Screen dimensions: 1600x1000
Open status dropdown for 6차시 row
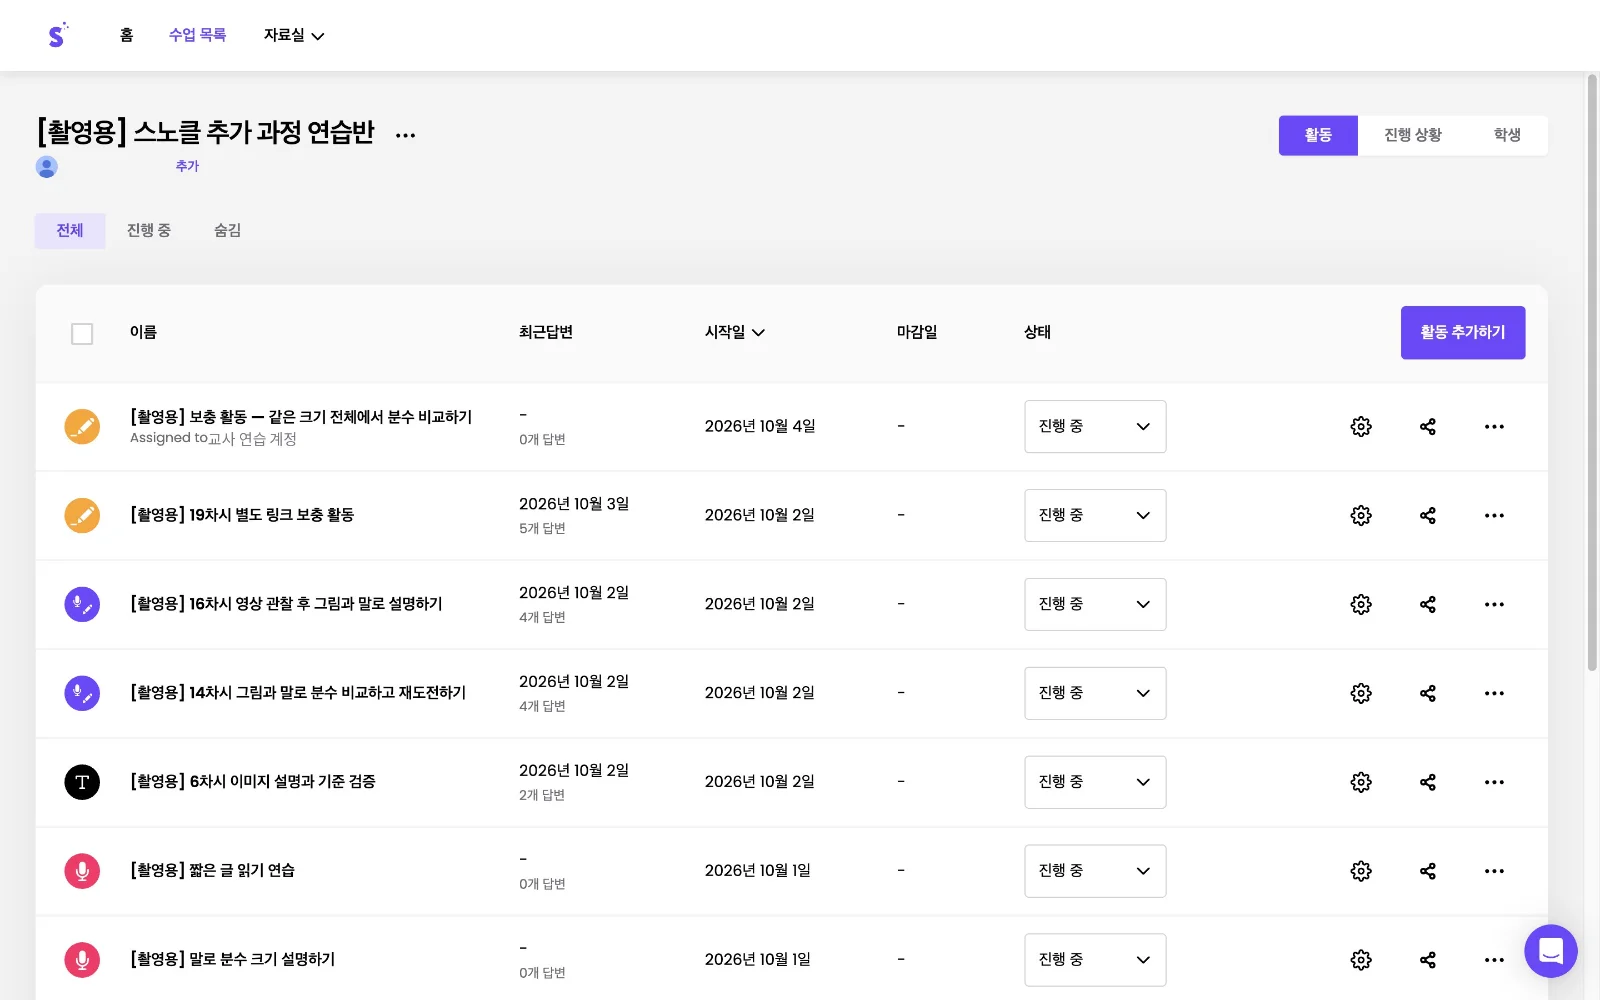point(1095,783)
